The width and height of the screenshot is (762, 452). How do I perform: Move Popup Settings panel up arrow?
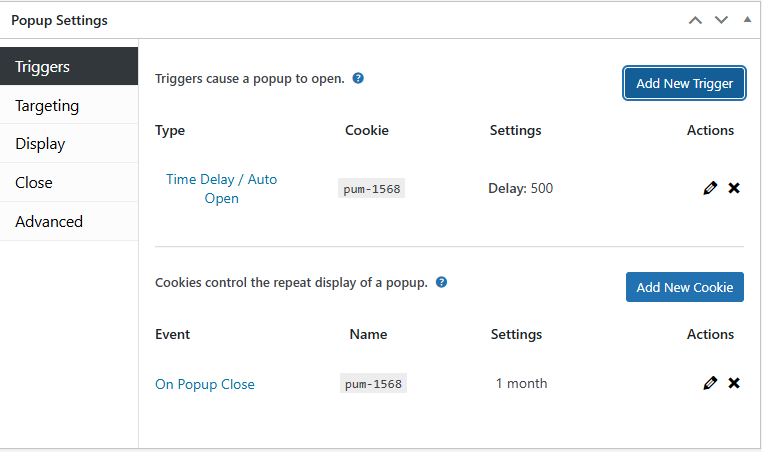click(695, 20)
